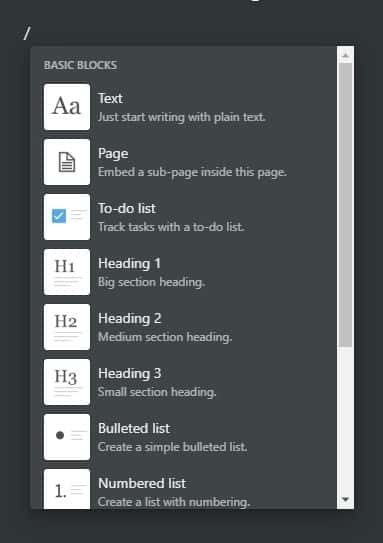Click 'Track tasks with a to-do list.' description
383x543 pixels.
coord(171,227)
